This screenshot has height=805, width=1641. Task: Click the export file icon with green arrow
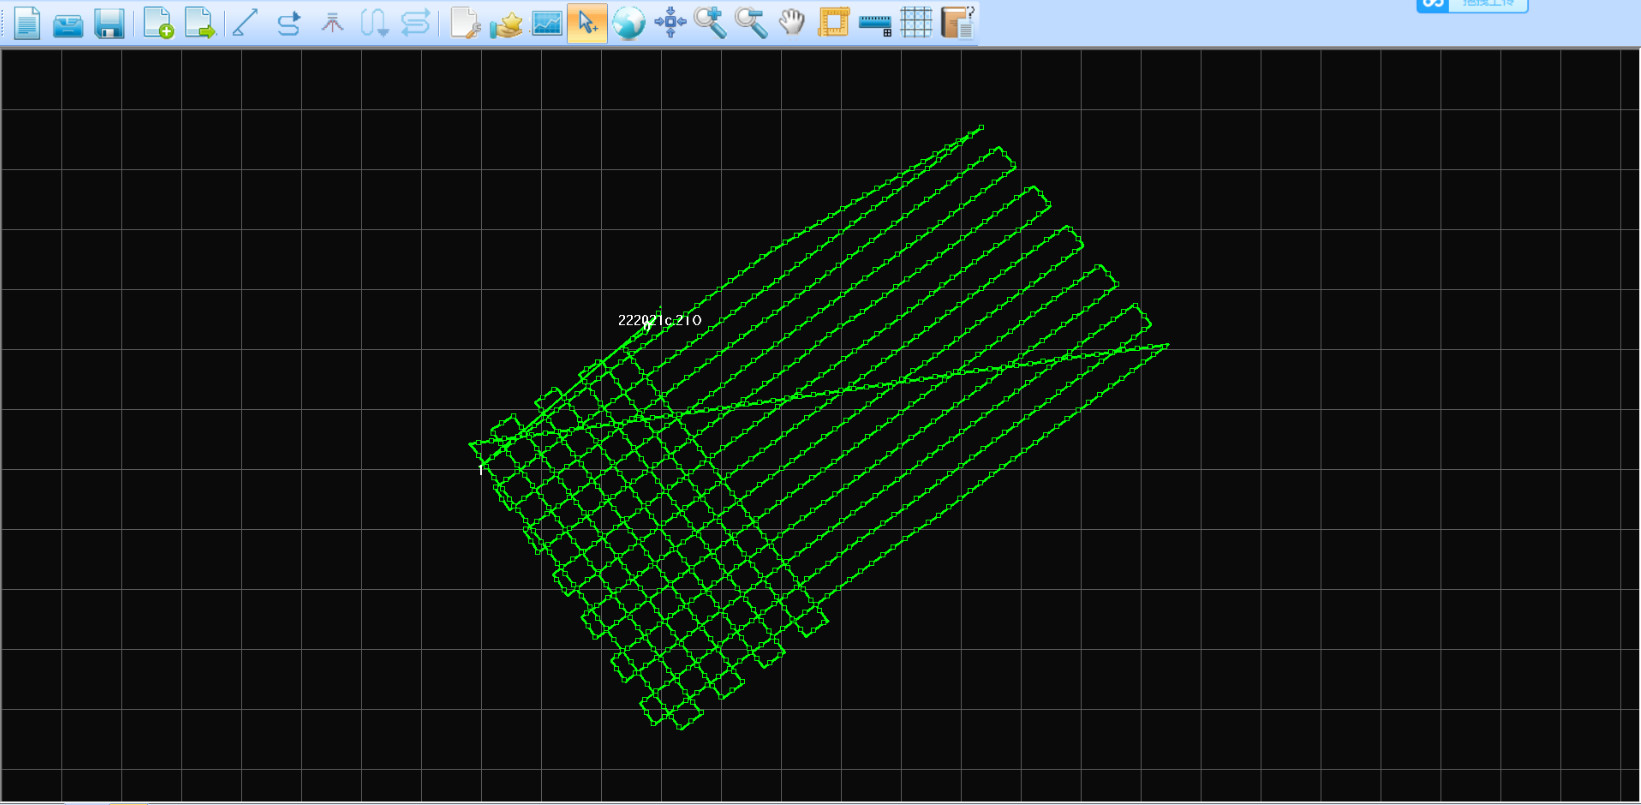[x=200, y=23]
